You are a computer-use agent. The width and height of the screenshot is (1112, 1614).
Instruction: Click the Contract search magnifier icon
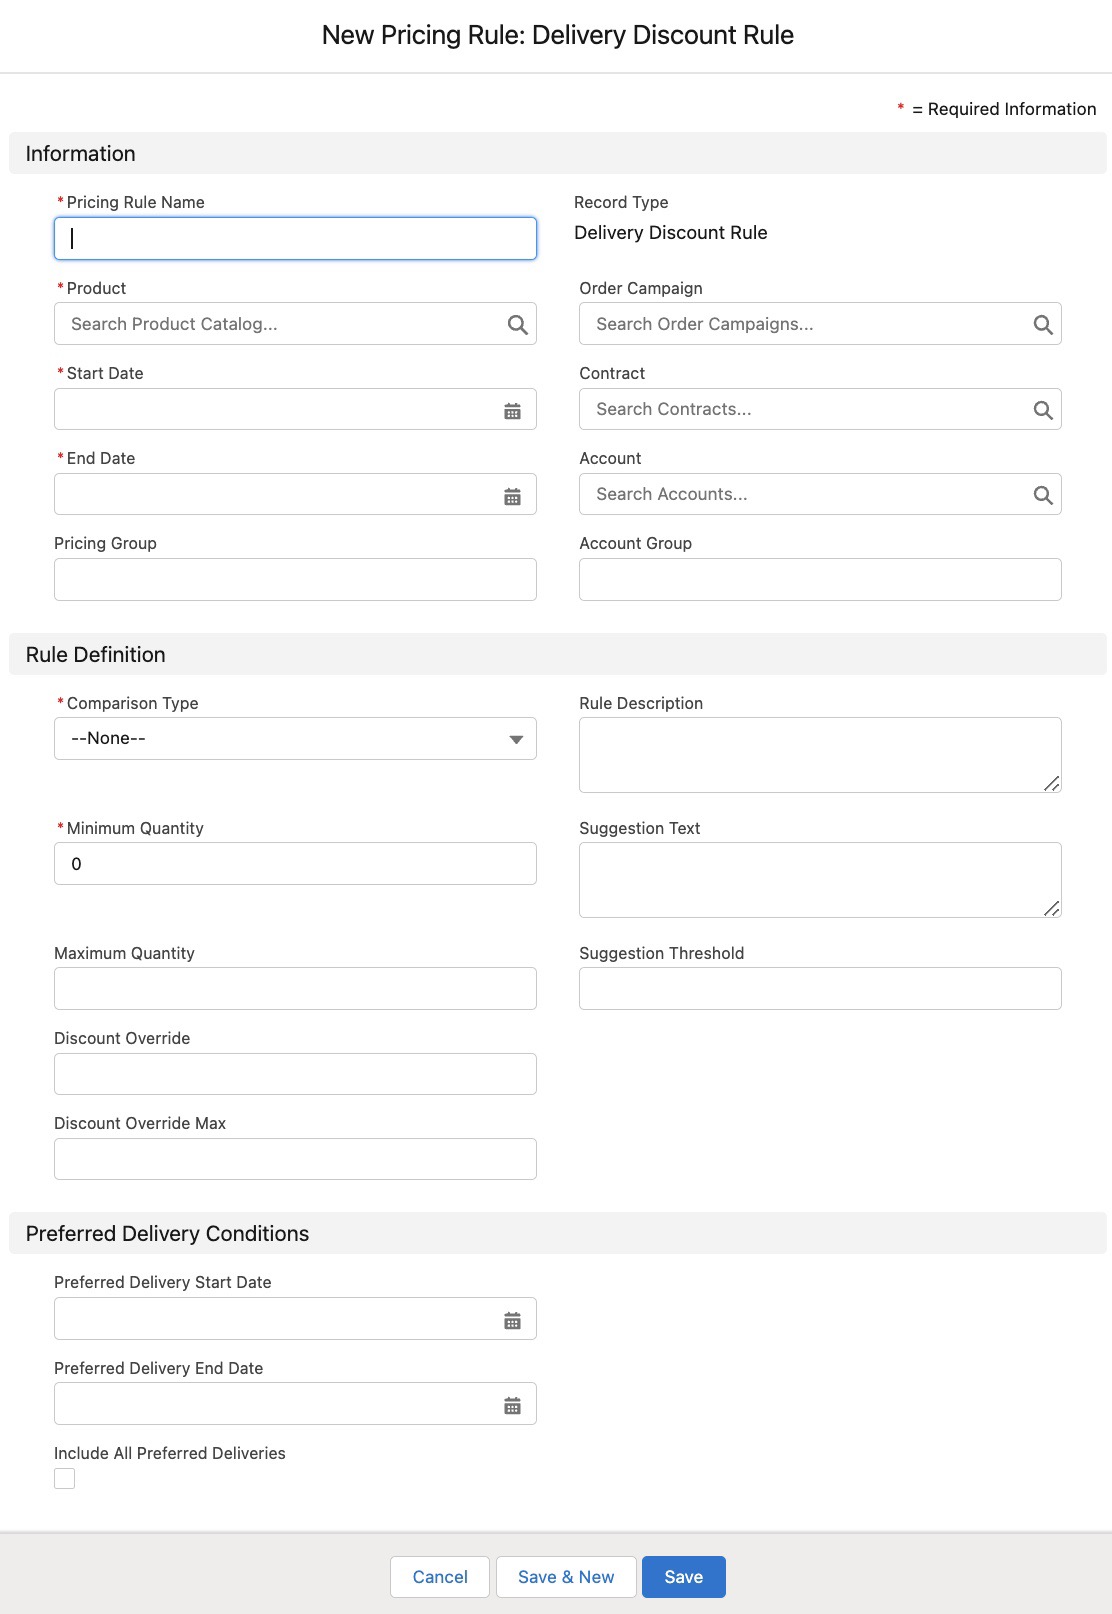(1042, 410)
